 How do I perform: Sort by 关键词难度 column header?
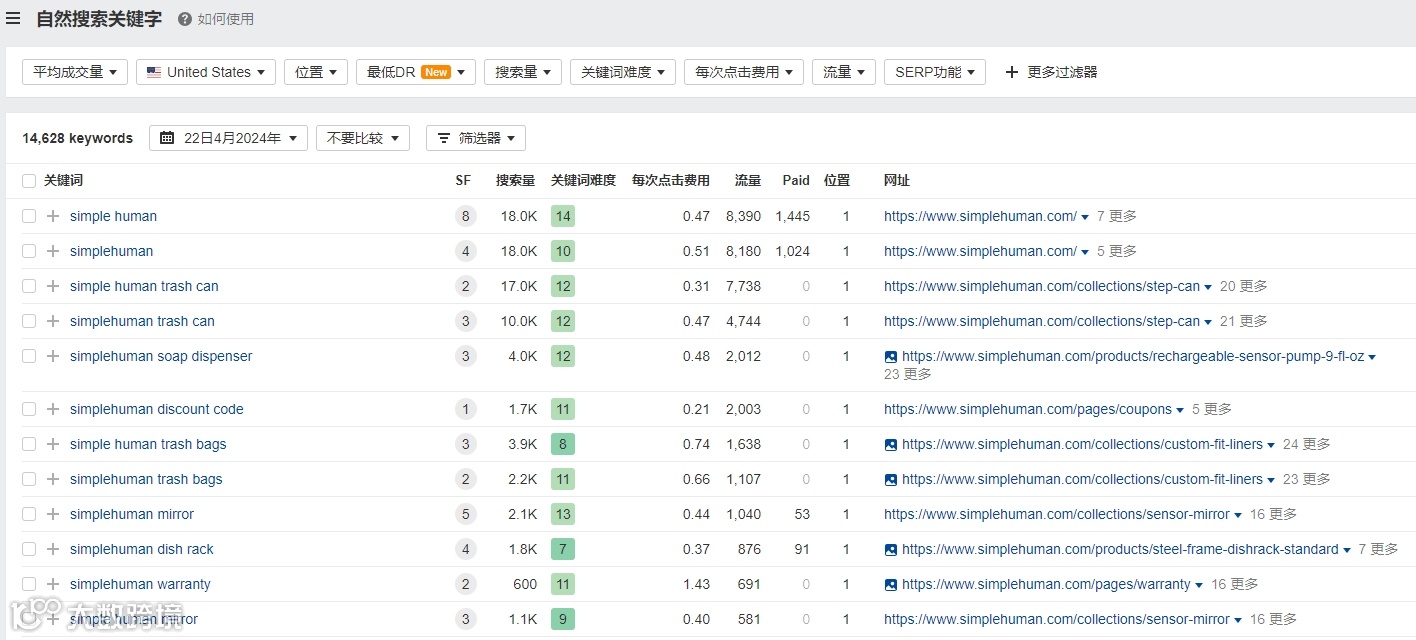pos(584,181)
